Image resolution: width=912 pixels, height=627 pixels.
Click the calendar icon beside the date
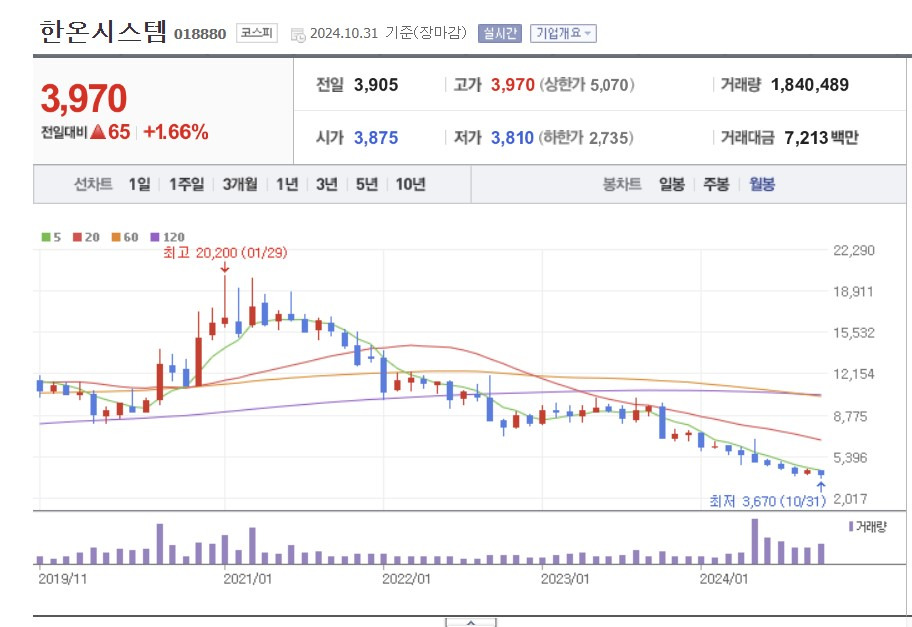pyautogui.click(x=298, y=35)
